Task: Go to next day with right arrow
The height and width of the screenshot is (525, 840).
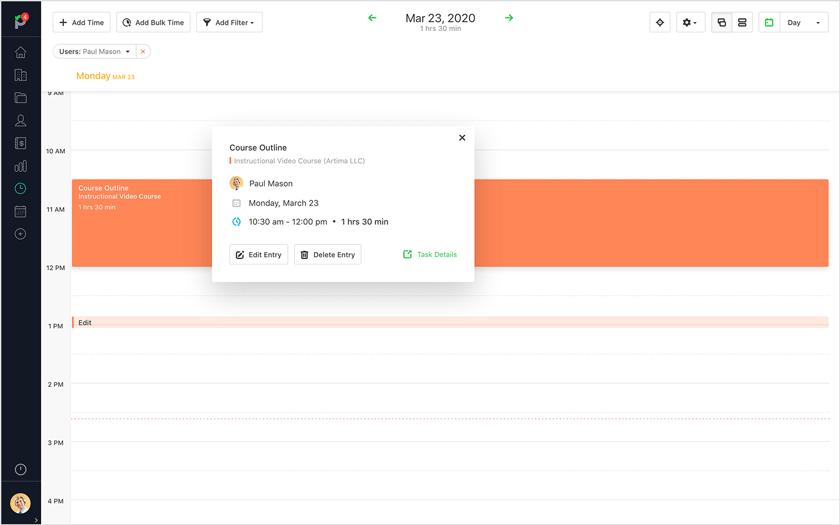Action: [x=509, y=18]
